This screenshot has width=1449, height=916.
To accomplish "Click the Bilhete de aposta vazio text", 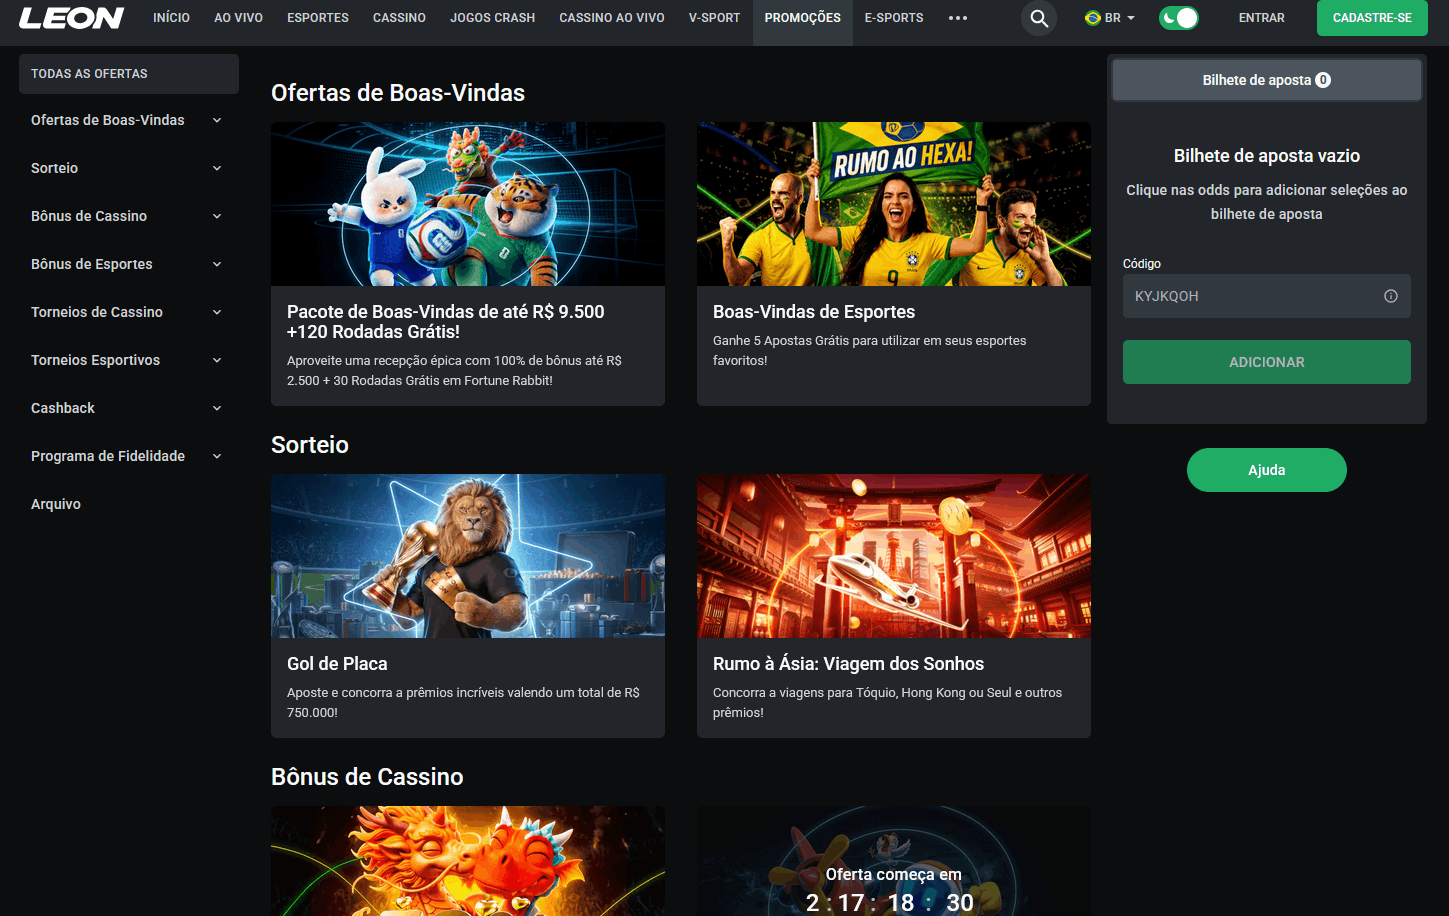I will pyautogui.click(x=1267, y=156).
